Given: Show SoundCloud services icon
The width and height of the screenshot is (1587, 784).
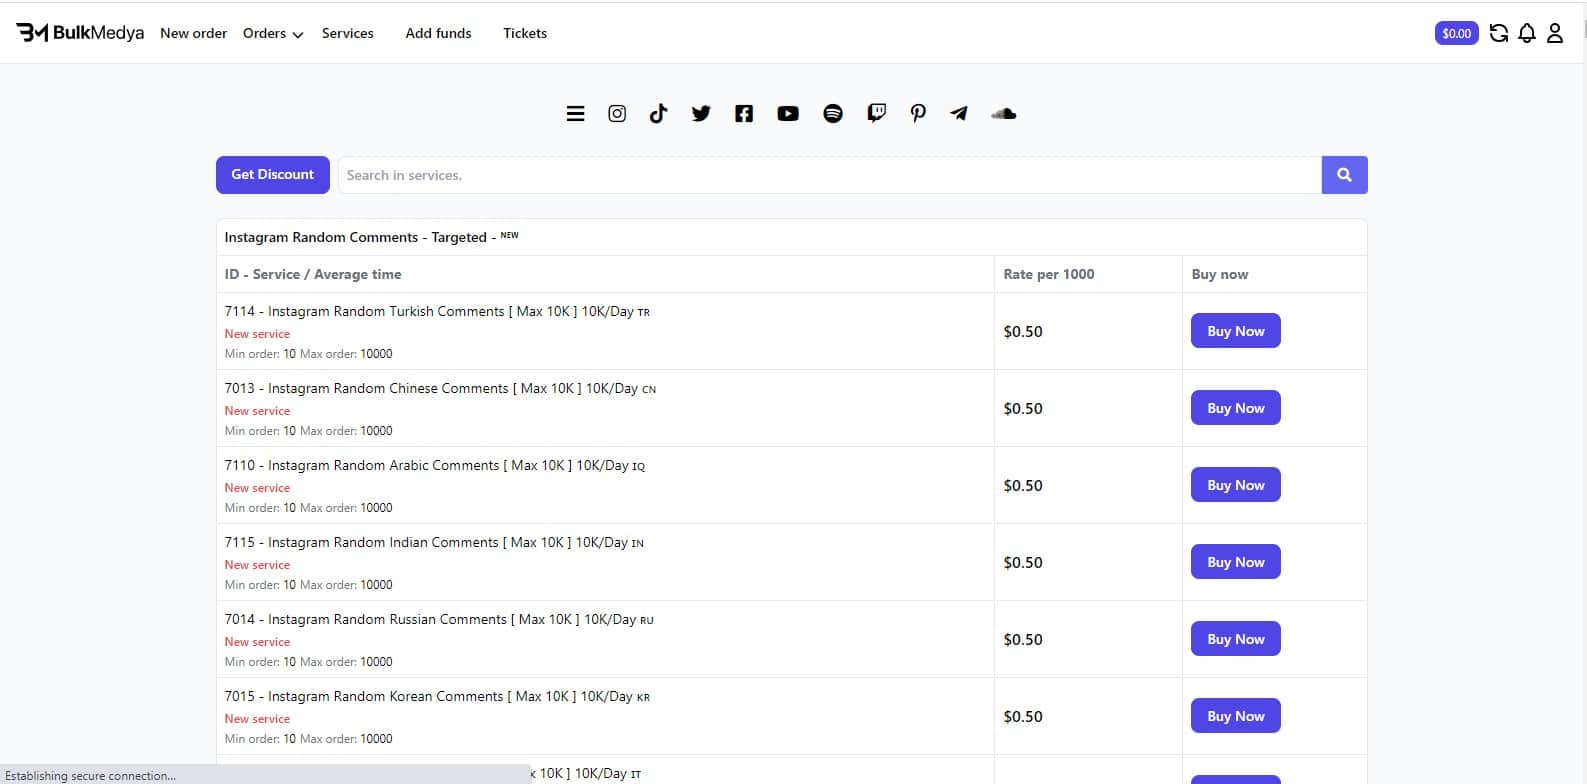Looking at the screenshot, I should coord(1003,114).
